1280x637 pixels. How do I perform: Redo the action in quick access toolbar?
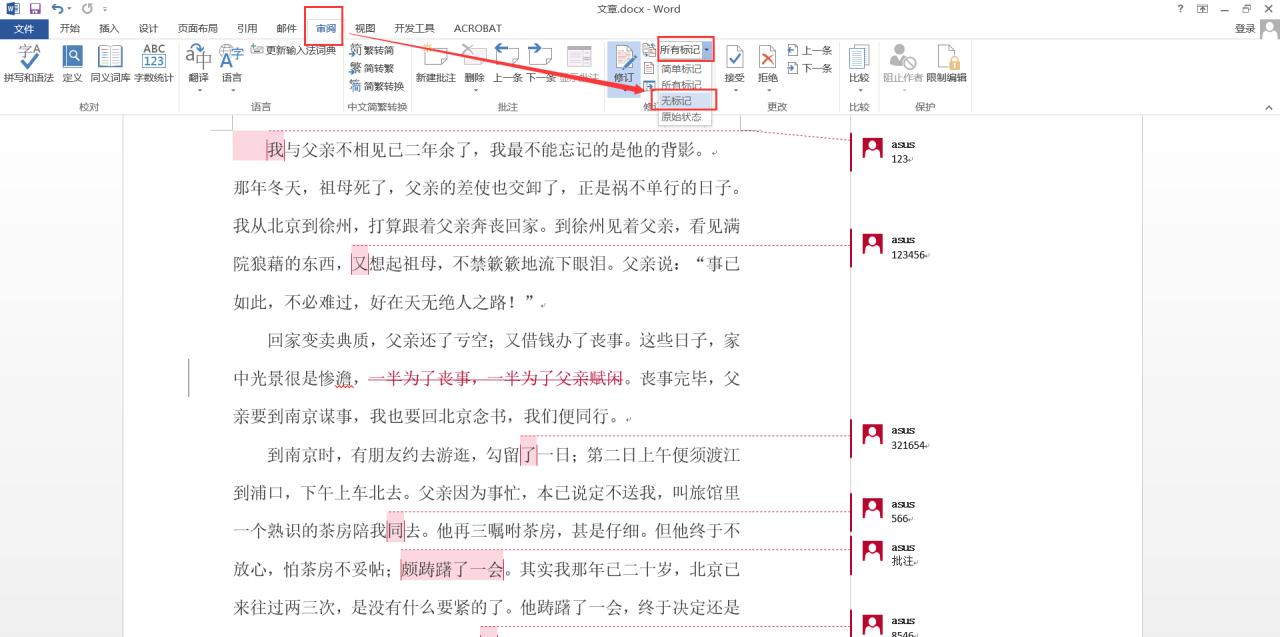pyautogui.click(x=87, y=9)
